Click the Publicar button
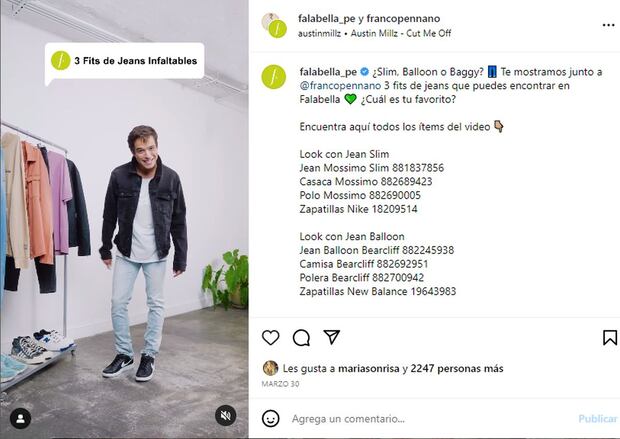The width and height of the screenshot is (620, 439). (598, 418)
